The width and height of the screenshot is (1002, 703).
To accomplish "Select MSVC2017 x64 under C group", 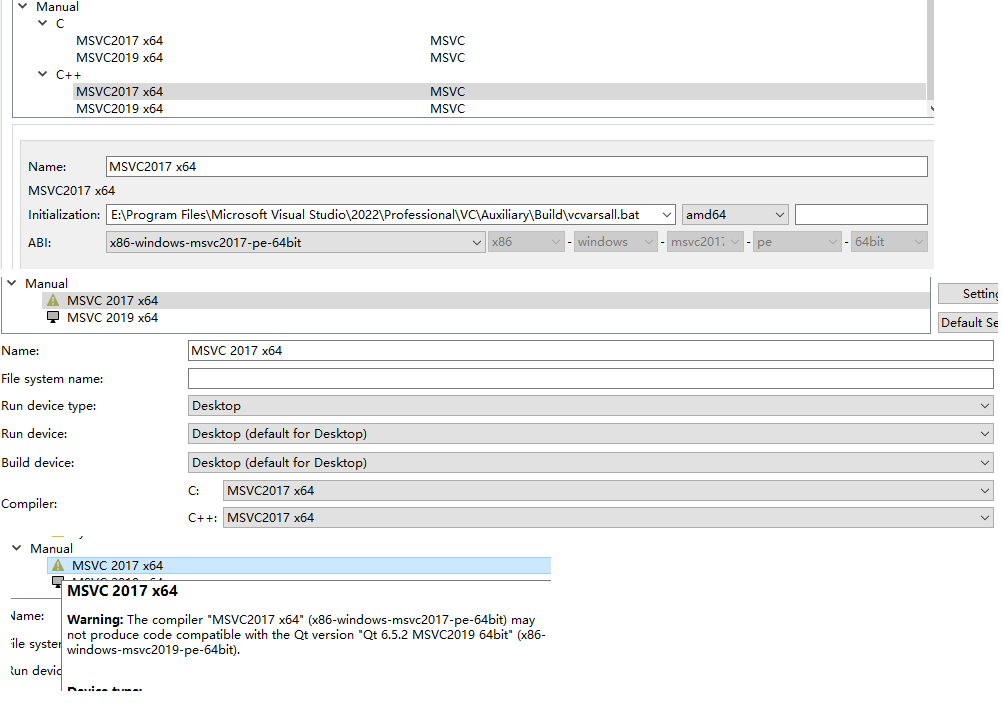I will (x=119, y=40).
